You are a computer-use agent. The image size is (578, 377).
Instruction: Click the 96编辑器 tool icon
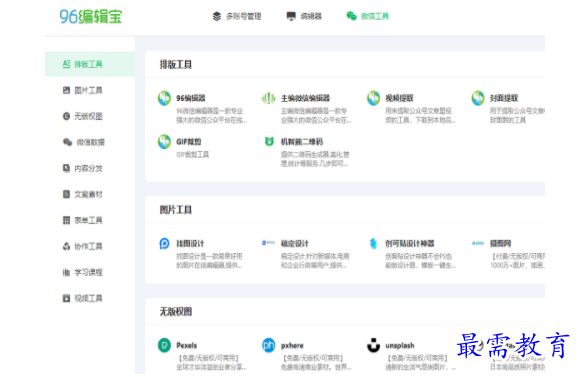164,98
